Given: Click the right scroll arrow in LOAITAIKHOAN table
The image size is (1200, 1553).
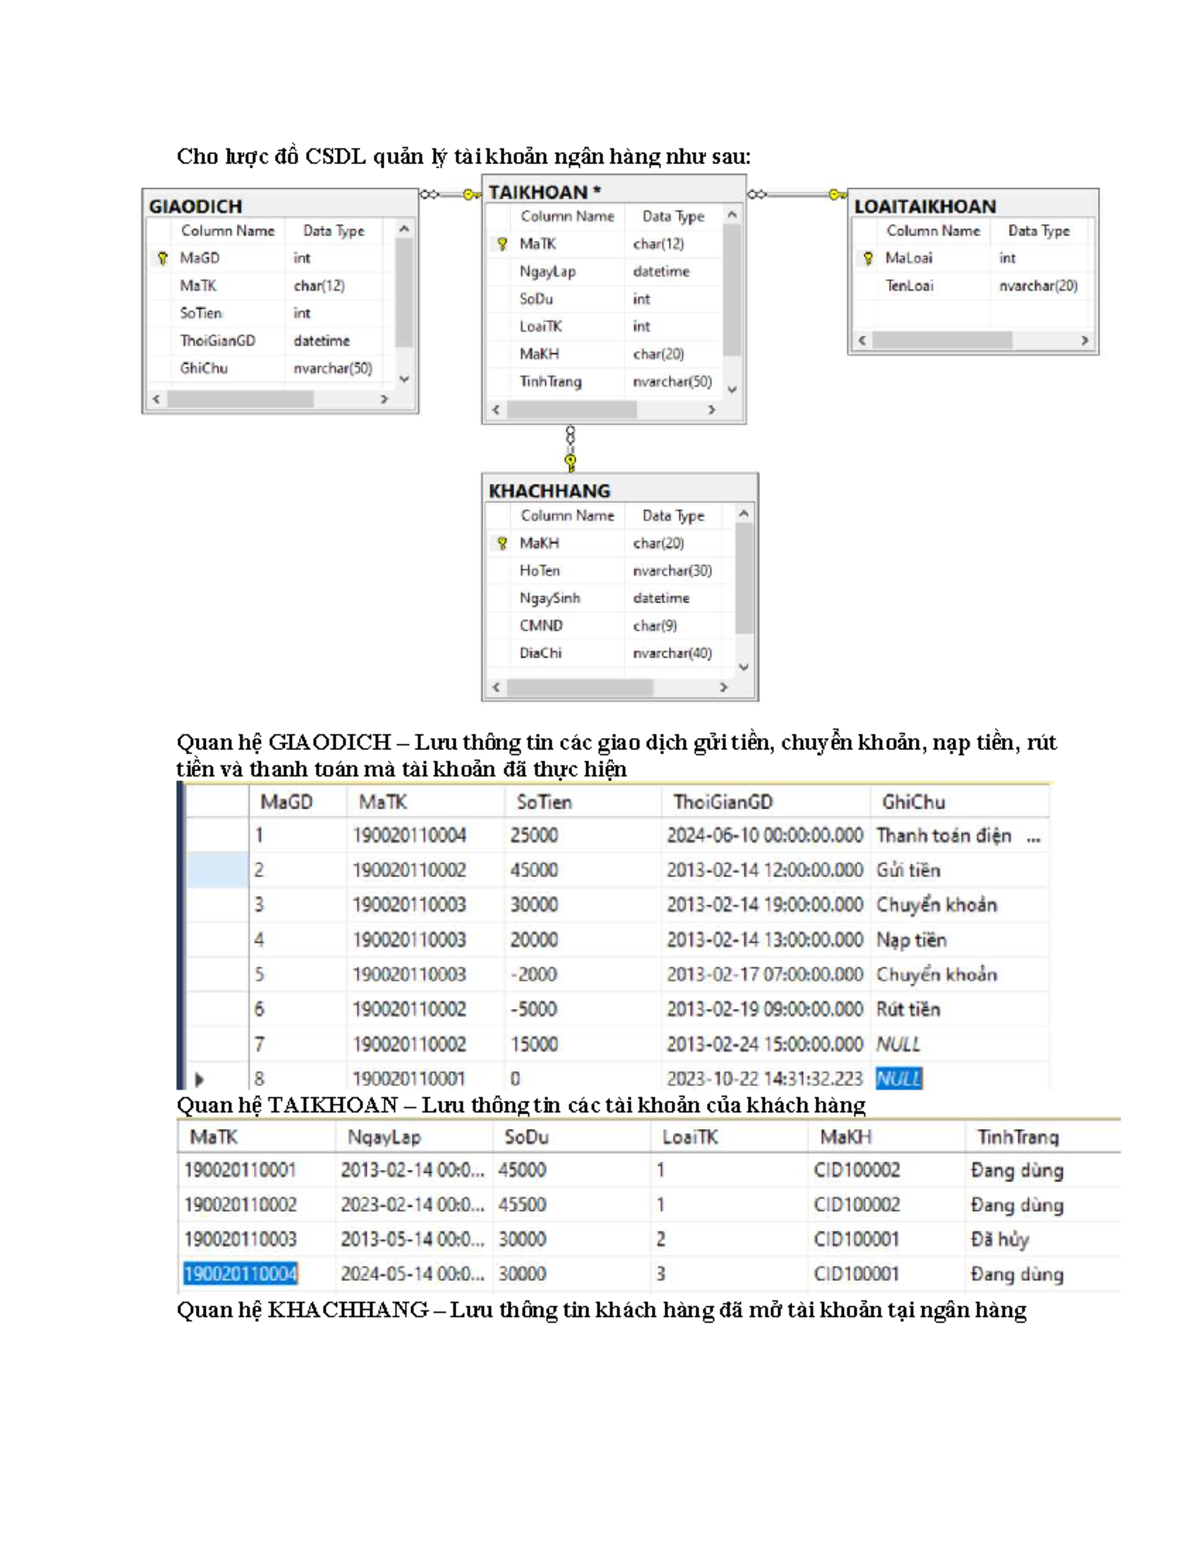Looking at the screenshot, I should [x=1084, y=341].
